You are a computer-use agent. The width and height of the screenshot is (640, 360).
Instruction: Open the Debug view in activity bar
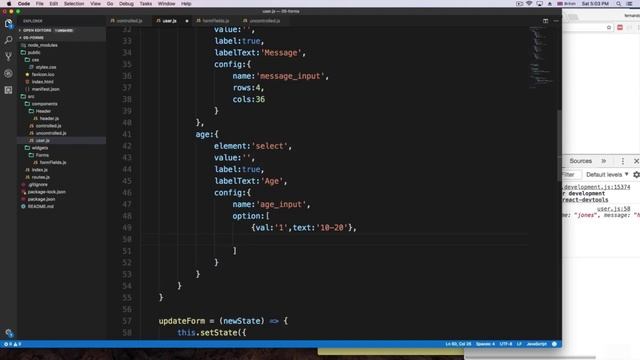[x=9, y=73]
